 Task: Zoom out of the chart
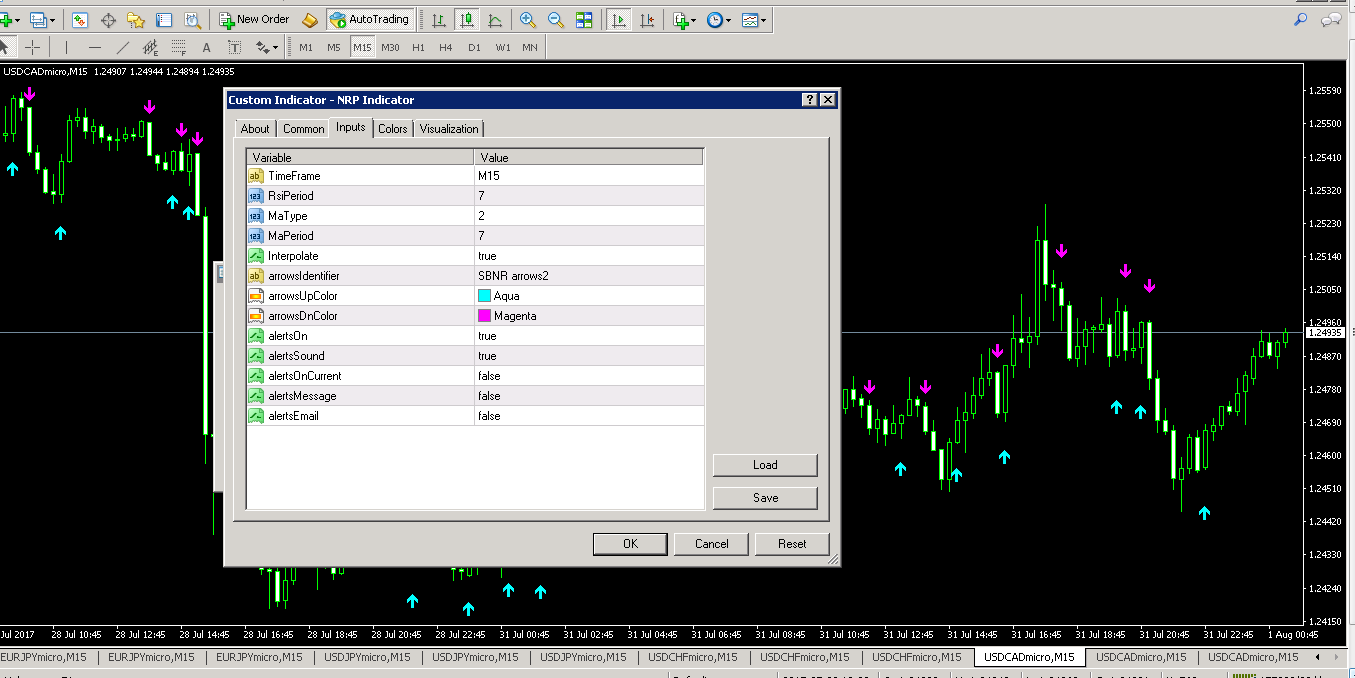click(555, 19)
